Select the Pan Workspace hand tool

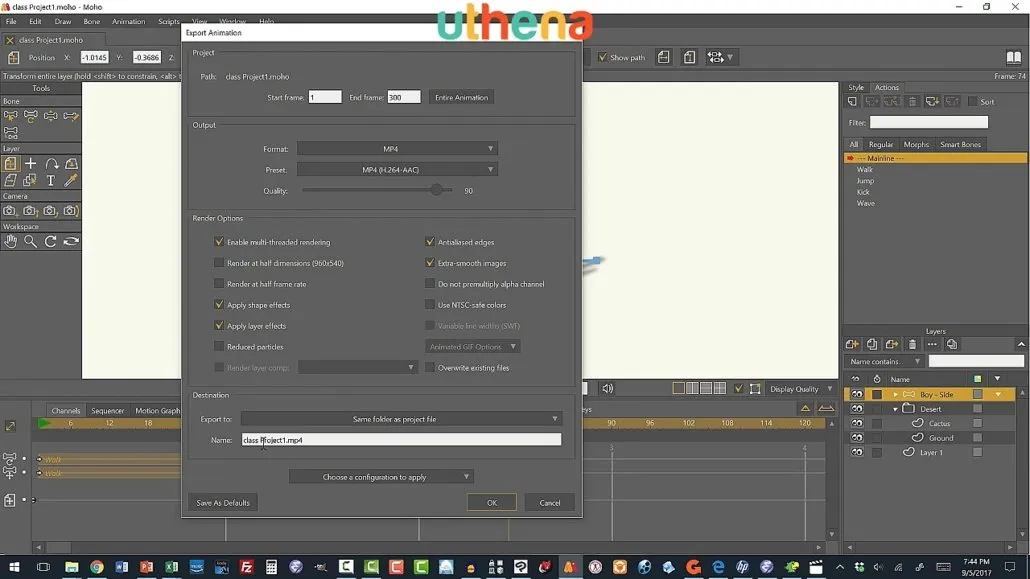coord(10,241)
